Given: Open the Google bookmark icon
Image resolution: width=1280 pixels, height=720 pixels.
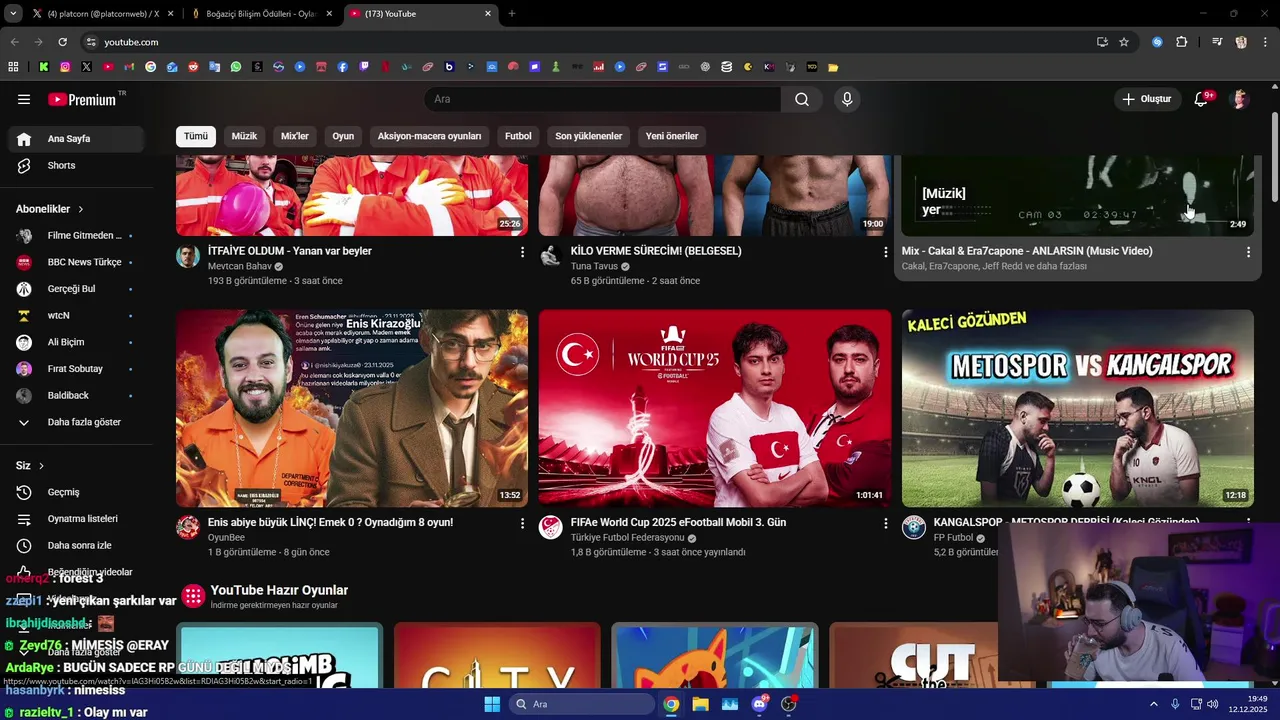Looking at the screenshot, I should (x=151, y=67).
